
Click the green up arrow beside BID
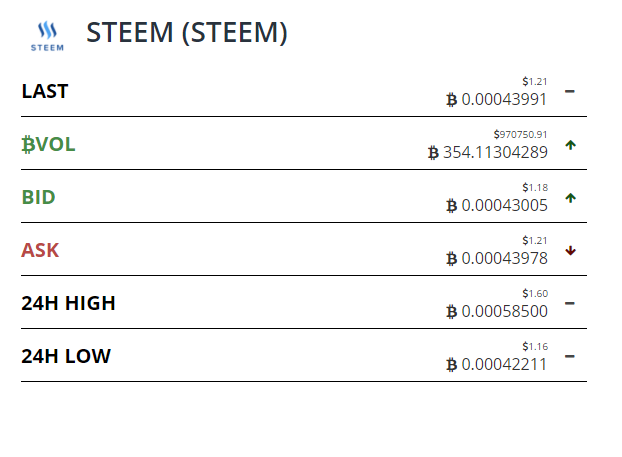coord(570,198)
